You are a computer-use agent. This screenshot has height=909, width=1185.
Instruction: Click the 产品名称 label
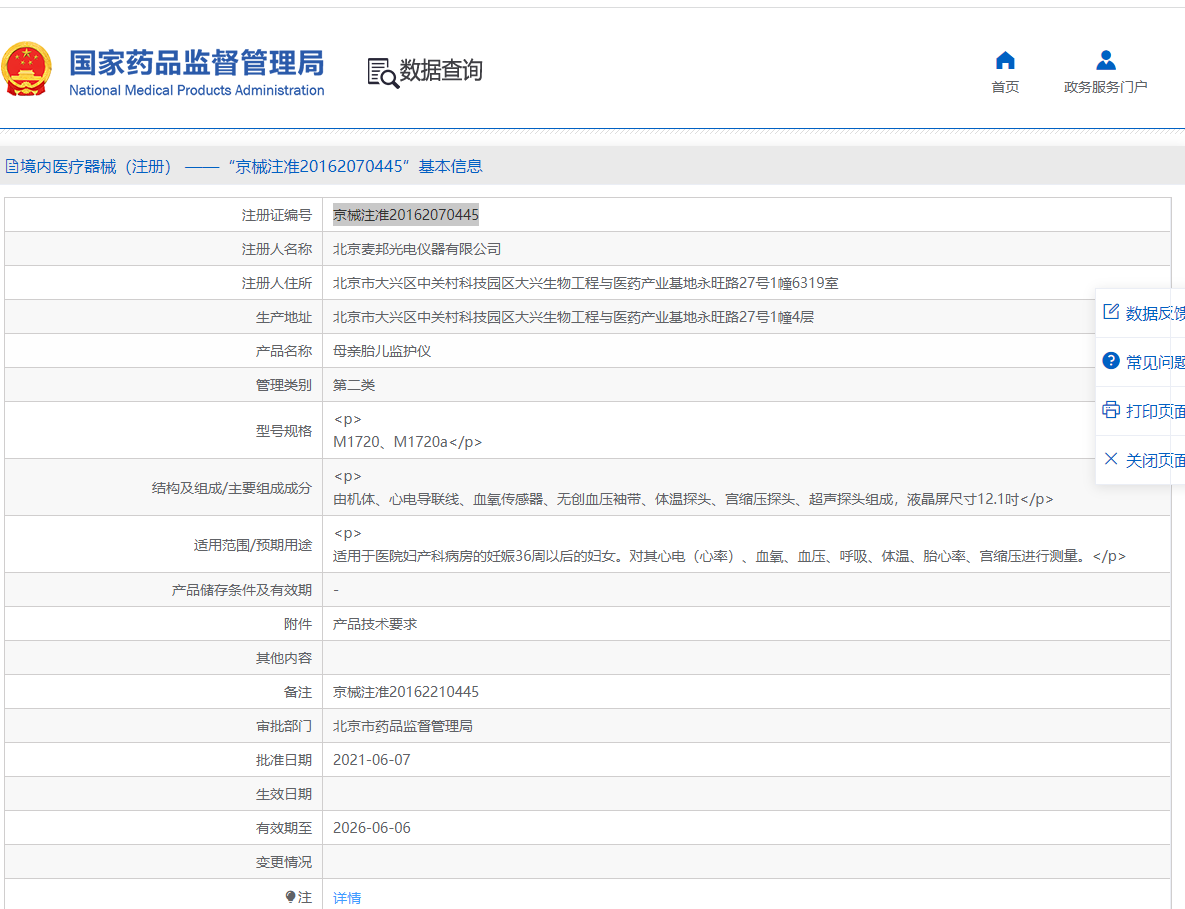[x=283, y=351]
